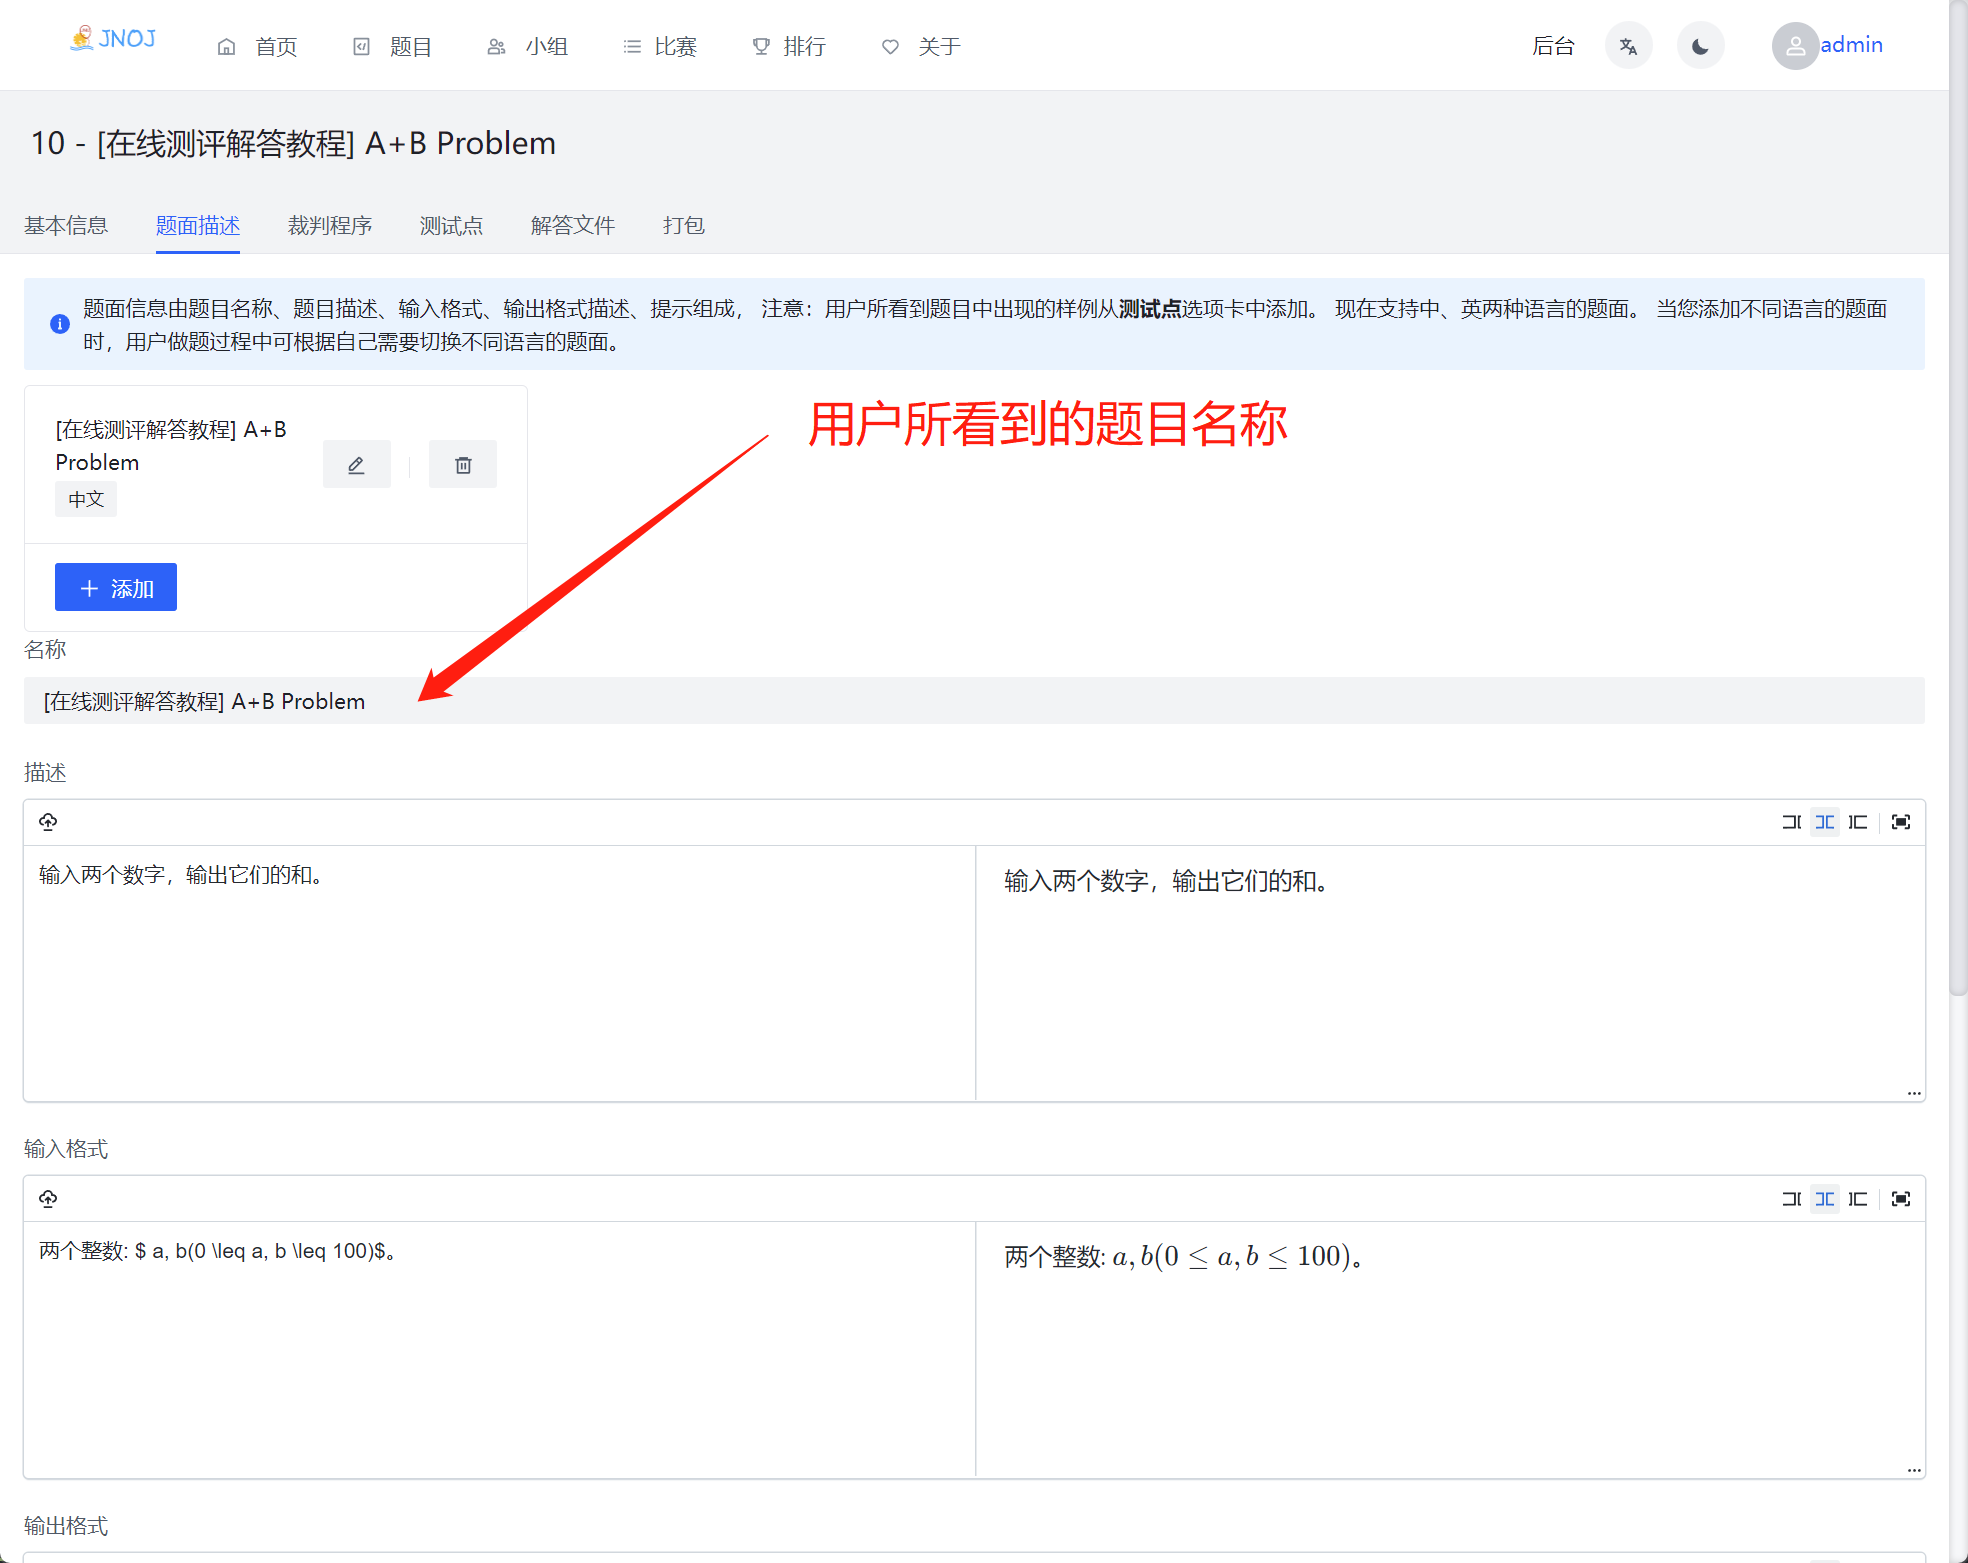
Task: Click the JNOJ logo
Action: click(113, 39)
